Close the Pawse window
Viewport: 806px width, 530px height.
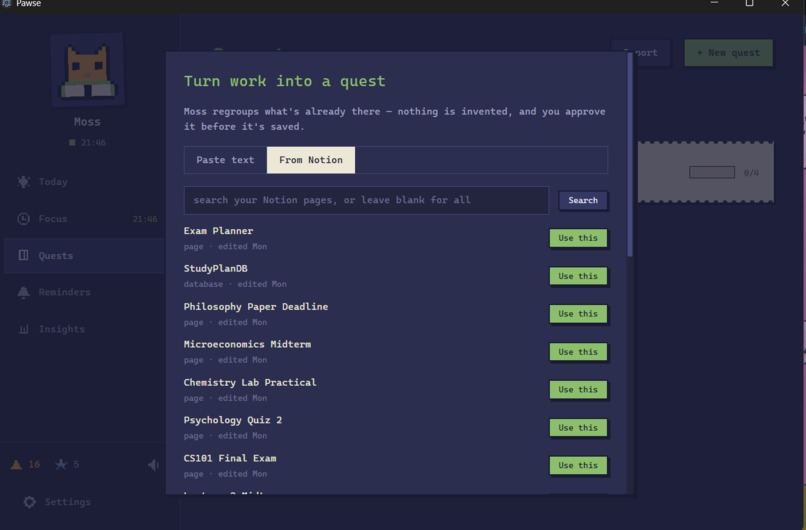point(785,3)
